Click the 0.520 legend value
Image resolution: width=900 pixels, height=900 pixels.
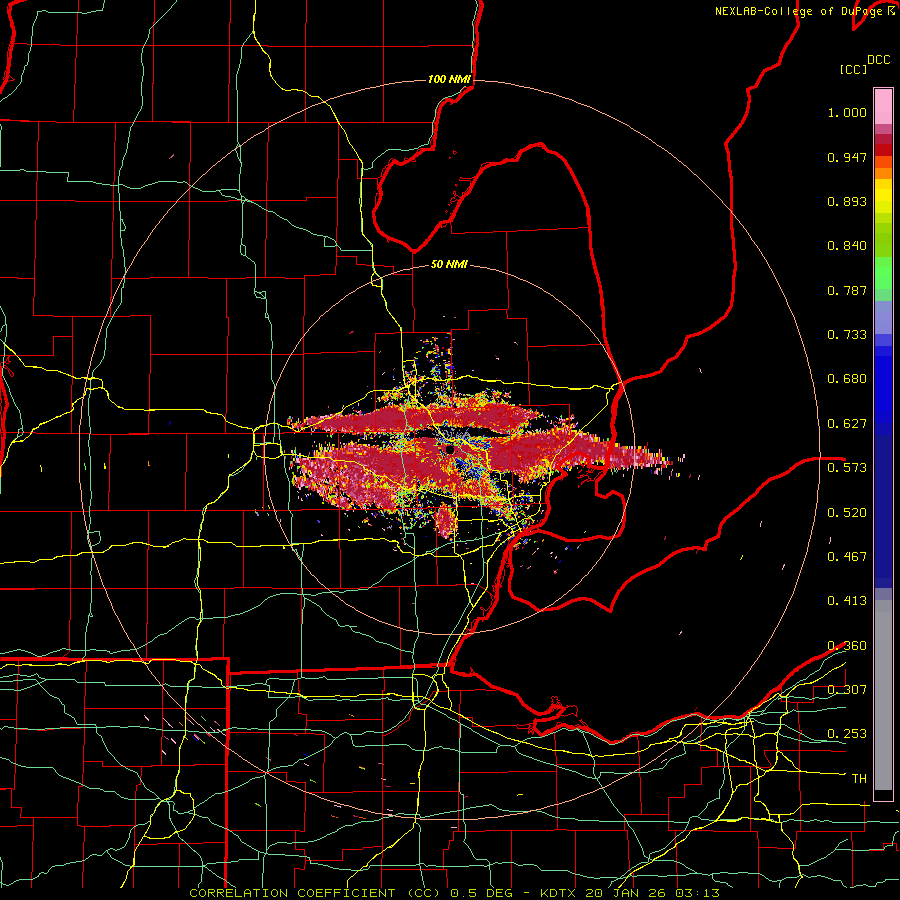tap(847, 513)
